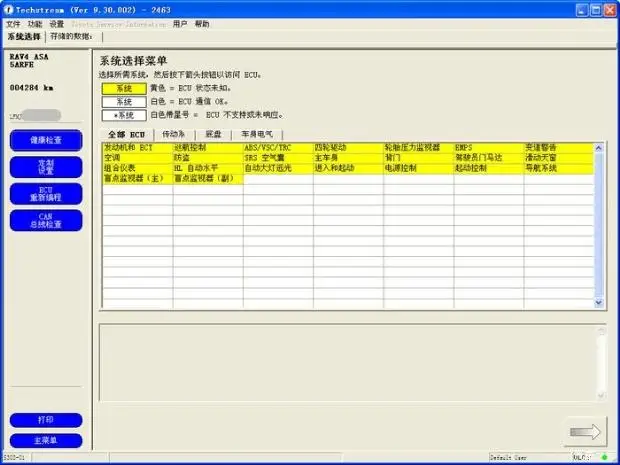This screenshot has height=465, width=620.
Task: Click the system table scrollbar up arrow
Action: click(599, 148)
